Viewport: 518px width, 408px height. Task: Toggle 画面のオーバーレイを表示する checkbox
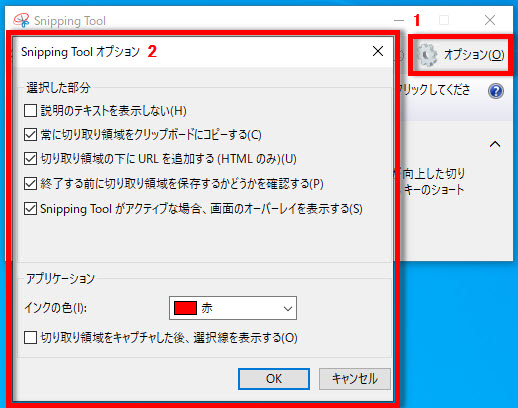[x=30, y=209]
